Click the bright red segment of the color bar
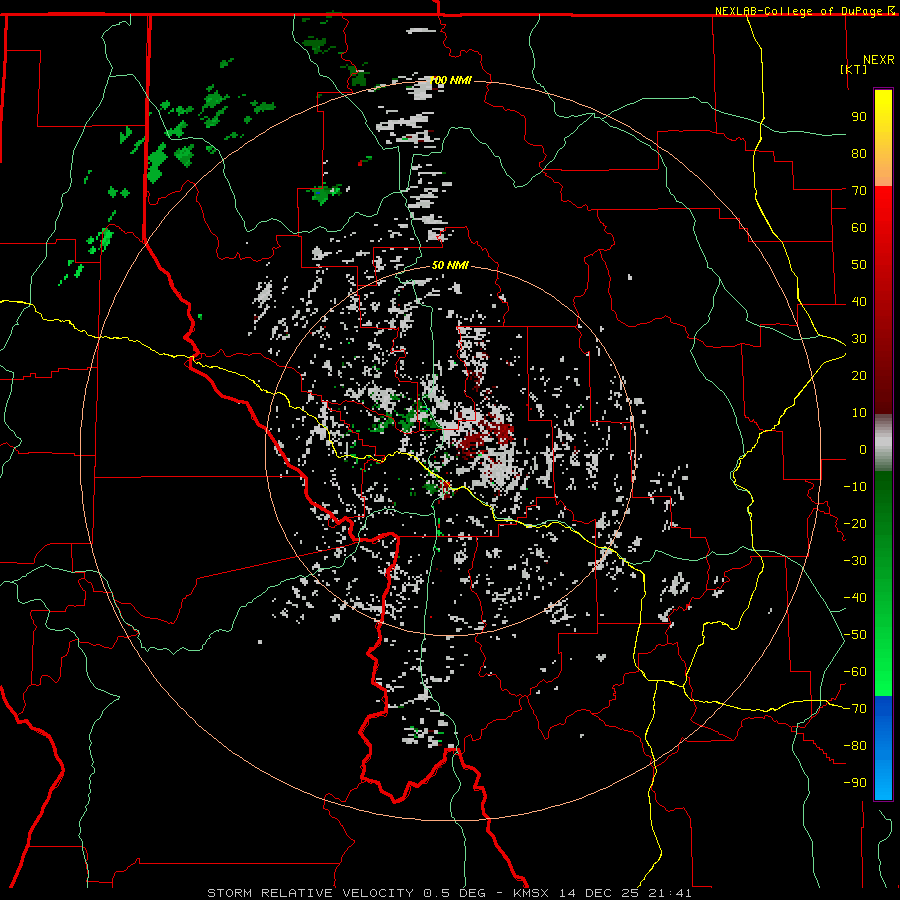The image size is (900, 900). click(883, 204)
